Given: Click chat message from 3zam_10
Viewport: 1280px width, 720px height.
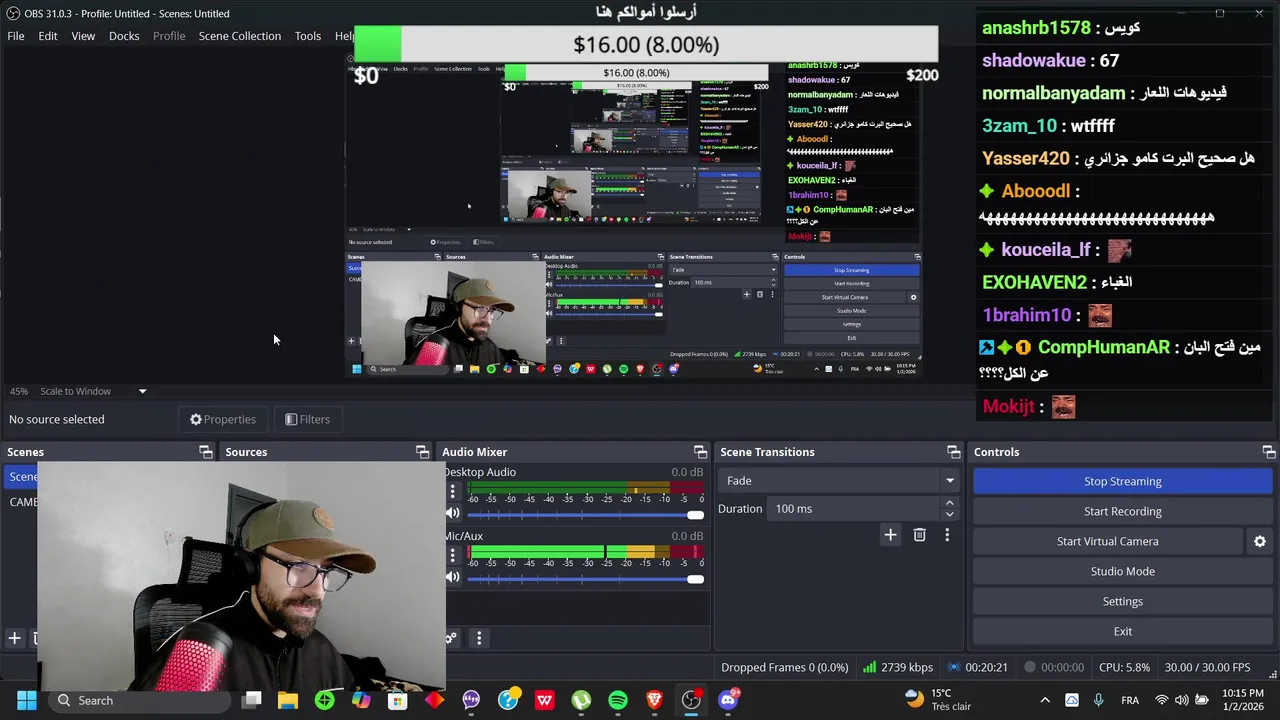Looking at the screenshot, I should 1048,126.
